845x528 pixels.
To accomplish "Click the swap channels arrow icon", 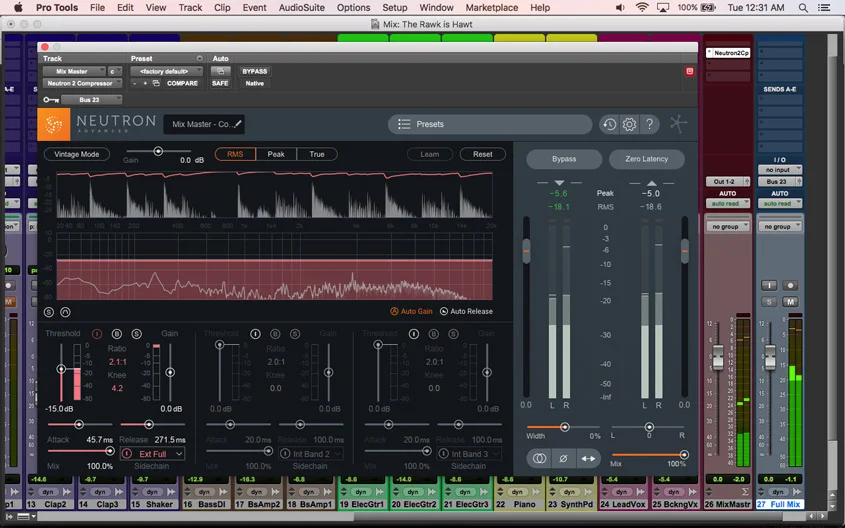I will [588, 458].
